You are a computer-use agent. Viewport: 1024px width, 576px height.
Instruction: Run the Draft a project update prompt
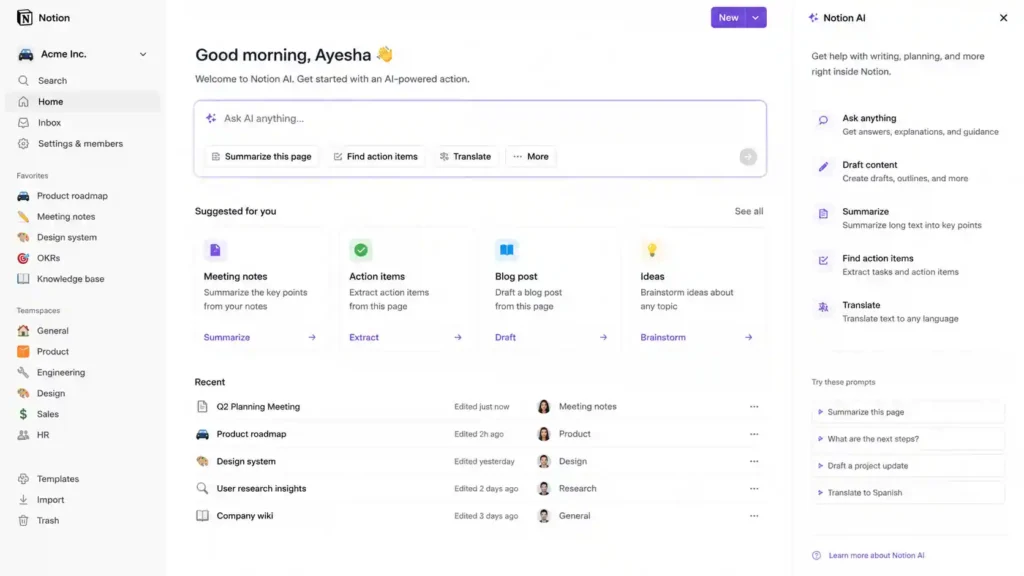click(908, 466)
